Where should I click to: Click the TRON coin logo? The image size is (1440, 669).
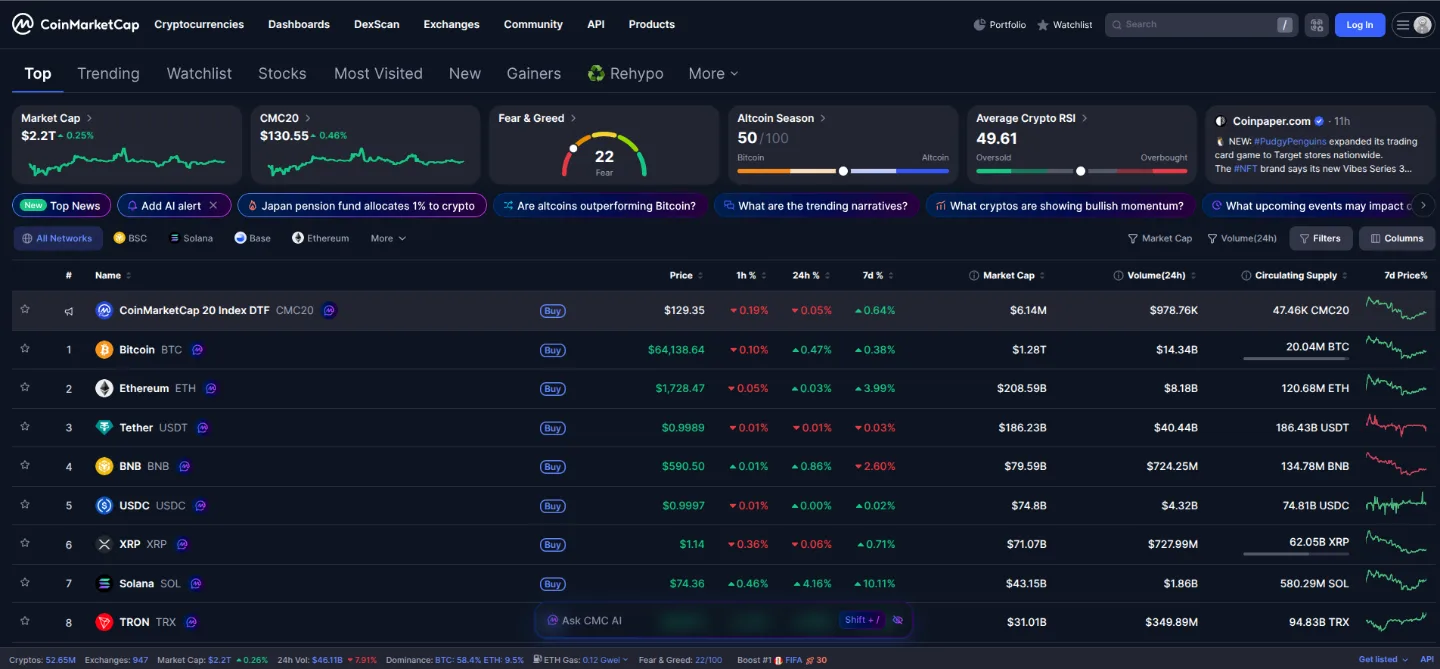tap(104, 622)
